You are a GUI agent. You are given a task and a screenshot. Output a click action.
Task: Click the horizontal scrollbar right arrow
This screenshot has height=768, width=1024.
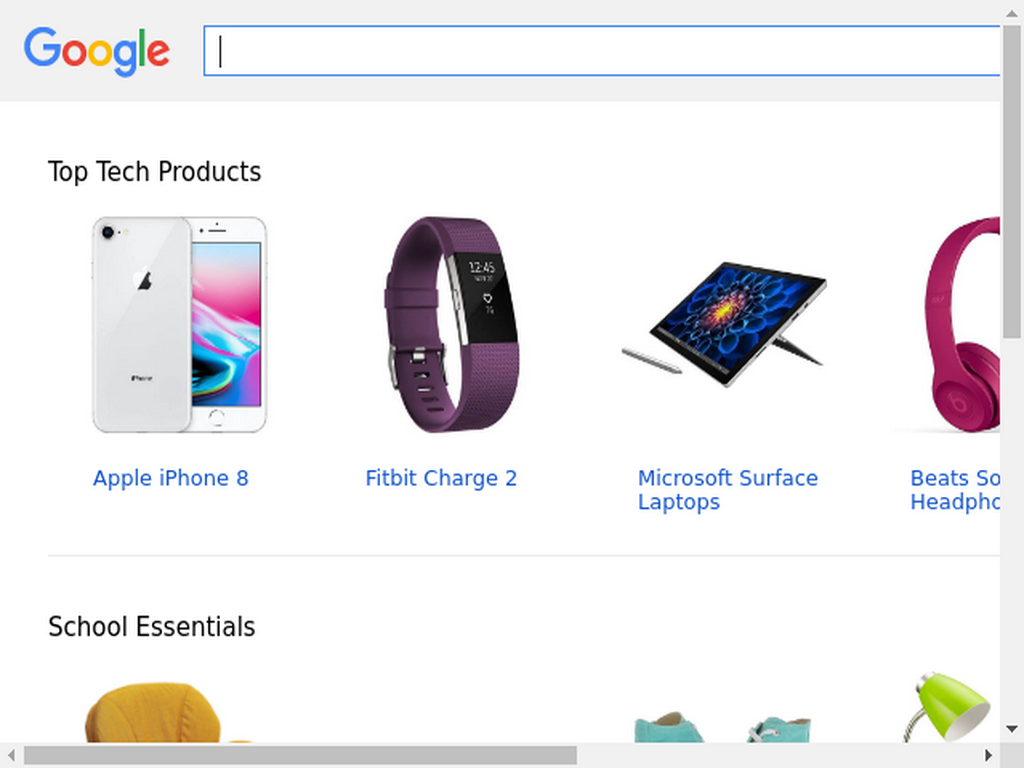[989, 755]
